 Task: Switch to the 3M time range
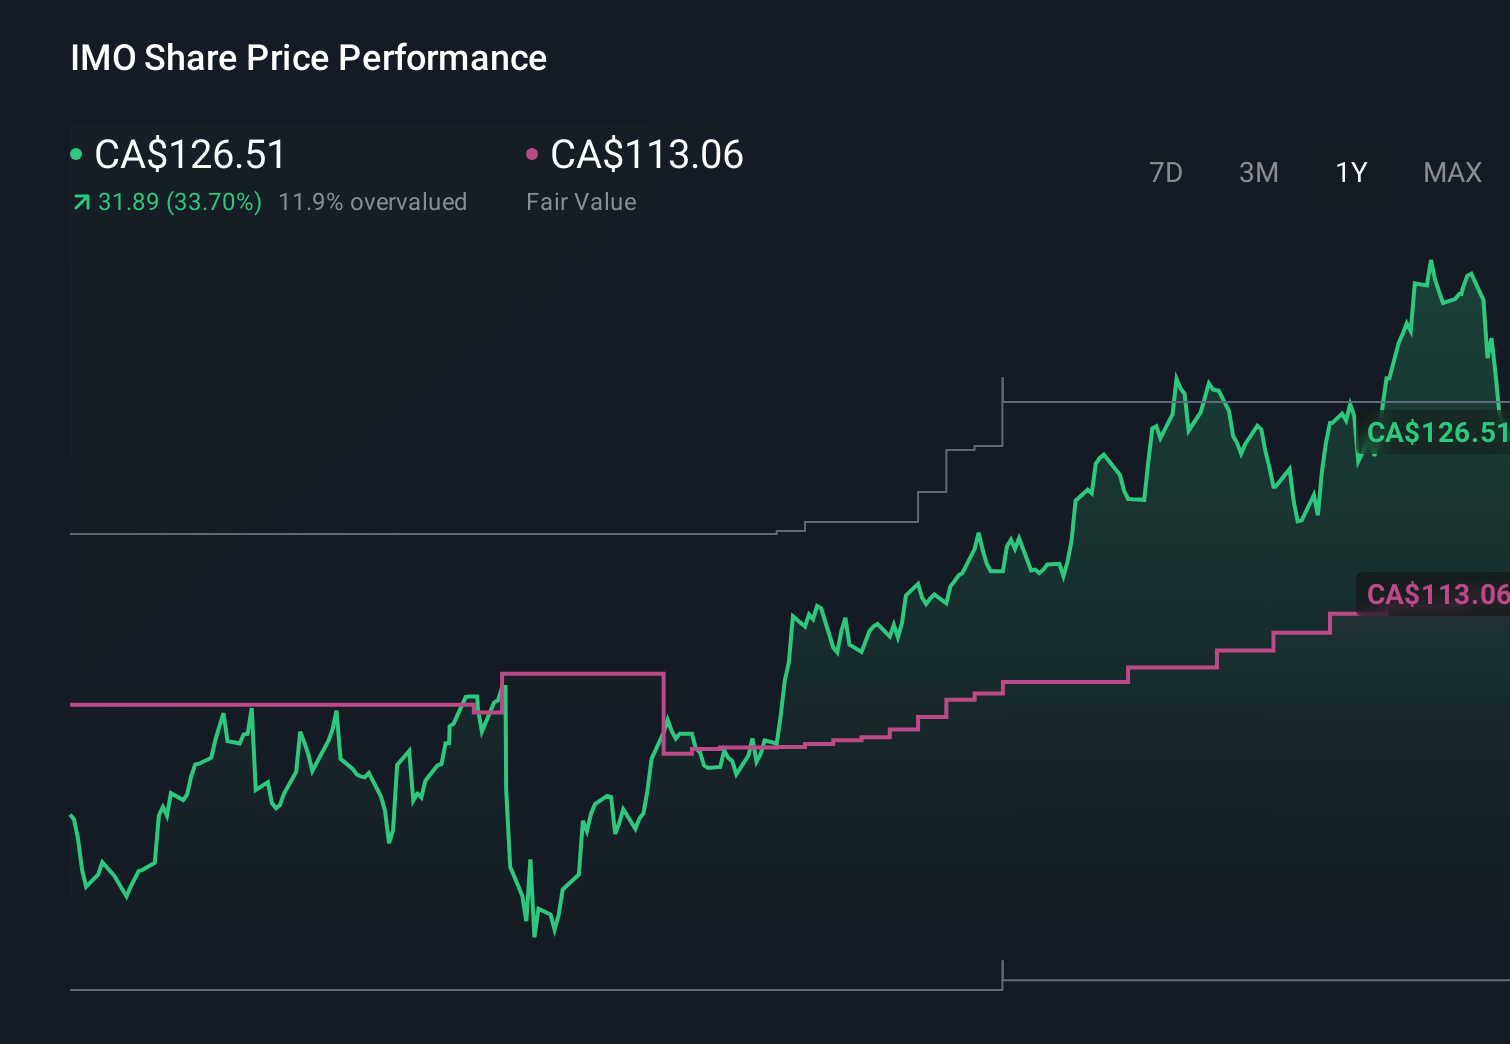coord(1258,172)
